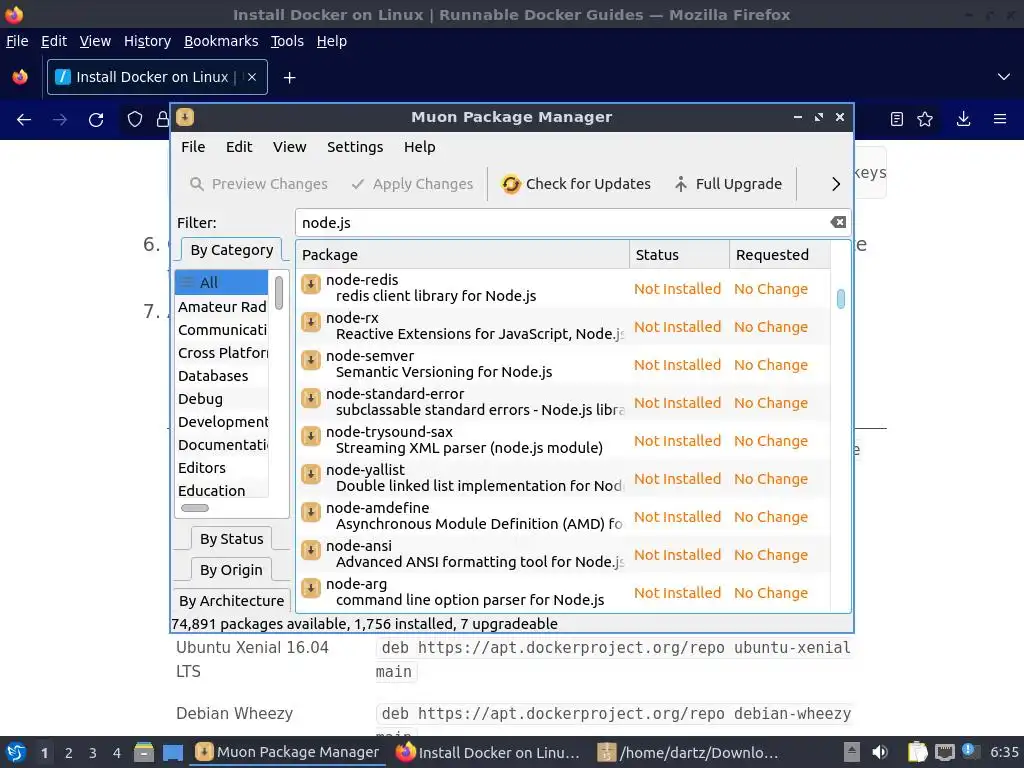This screenshot has height=768, width=1024.
Task: Open the Edit menu in Muon
Action: pyautogui.click(x=239, y=147)
